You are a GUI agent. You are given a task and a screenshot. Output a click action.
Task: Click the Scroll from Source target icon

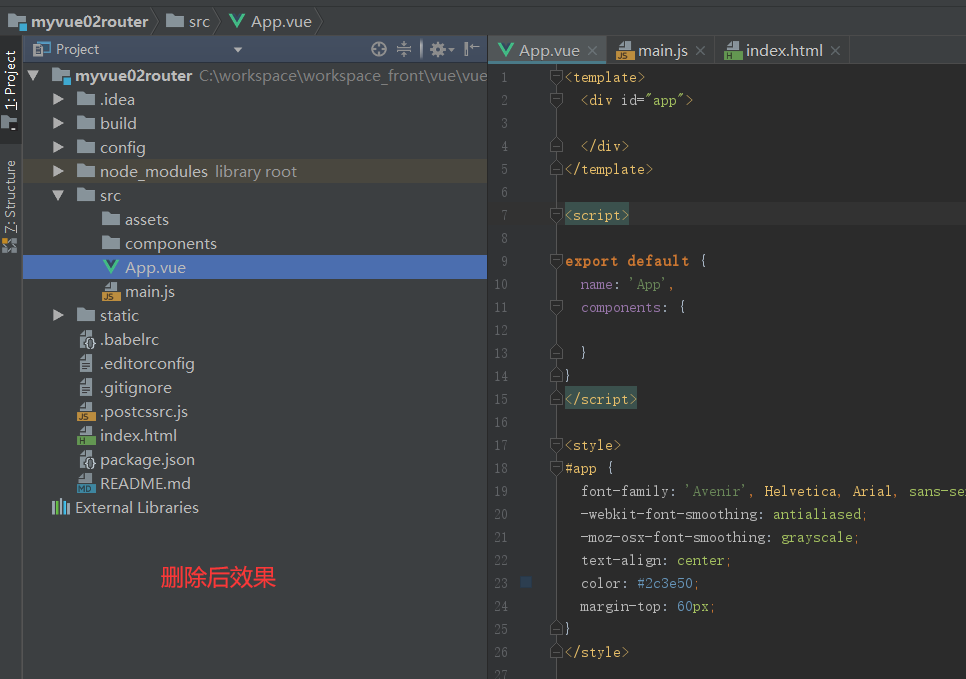coord(379,49)
